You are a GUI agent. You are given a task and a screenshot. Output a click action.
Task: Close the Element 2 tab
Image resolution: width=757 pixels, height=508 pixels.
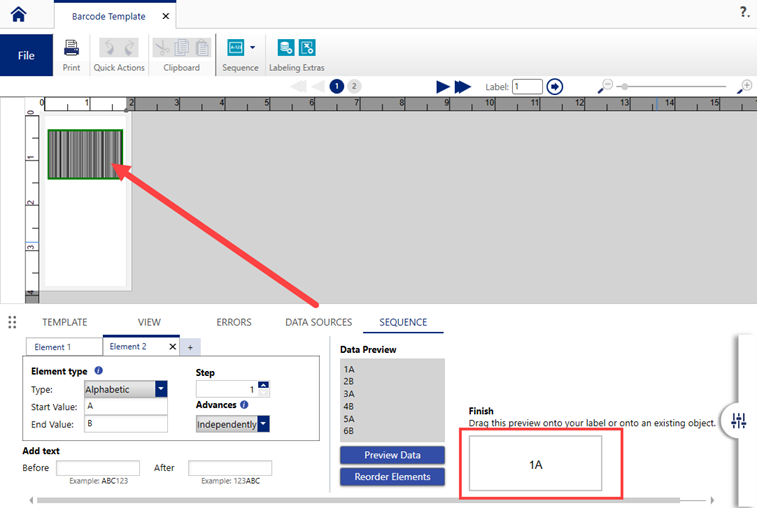click(x=172, y=347)
